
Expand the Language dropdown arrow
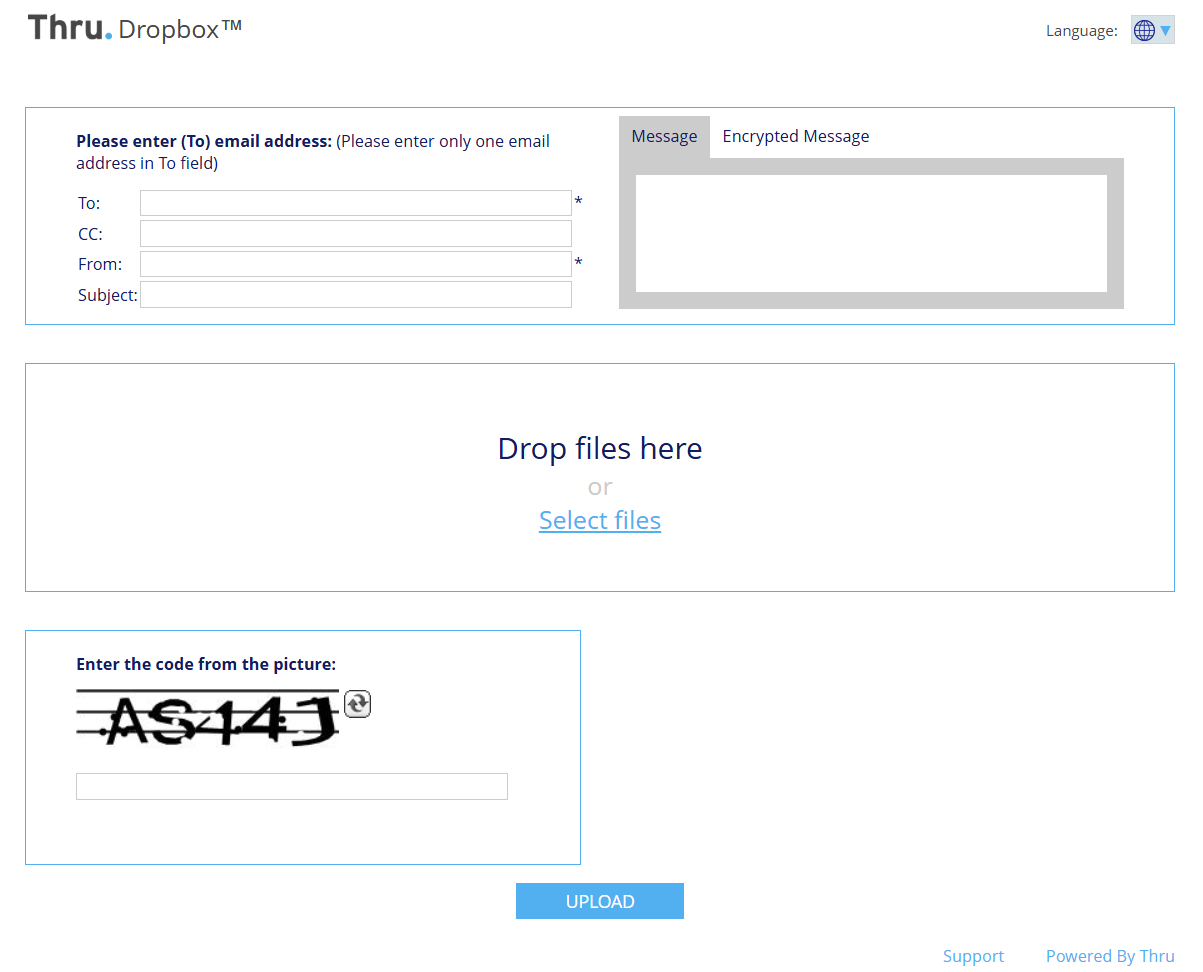pos(1166,31)
